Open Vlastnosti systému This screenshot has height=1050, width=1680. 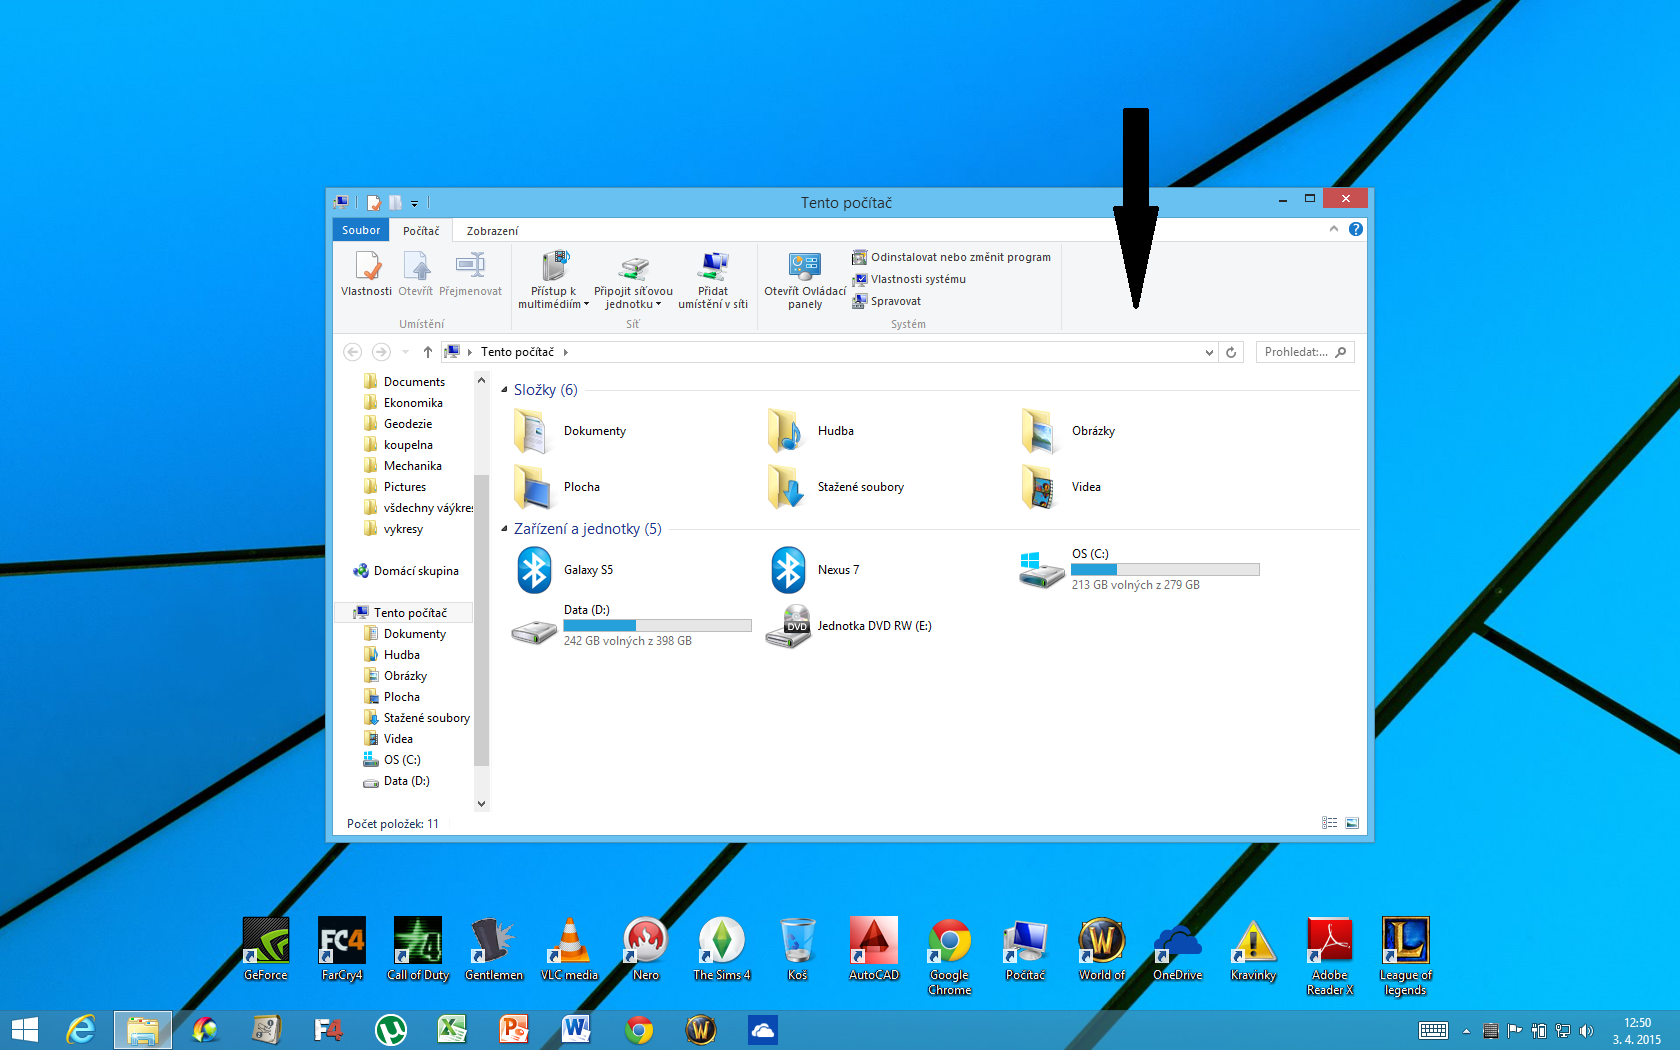tap(909, 279)
